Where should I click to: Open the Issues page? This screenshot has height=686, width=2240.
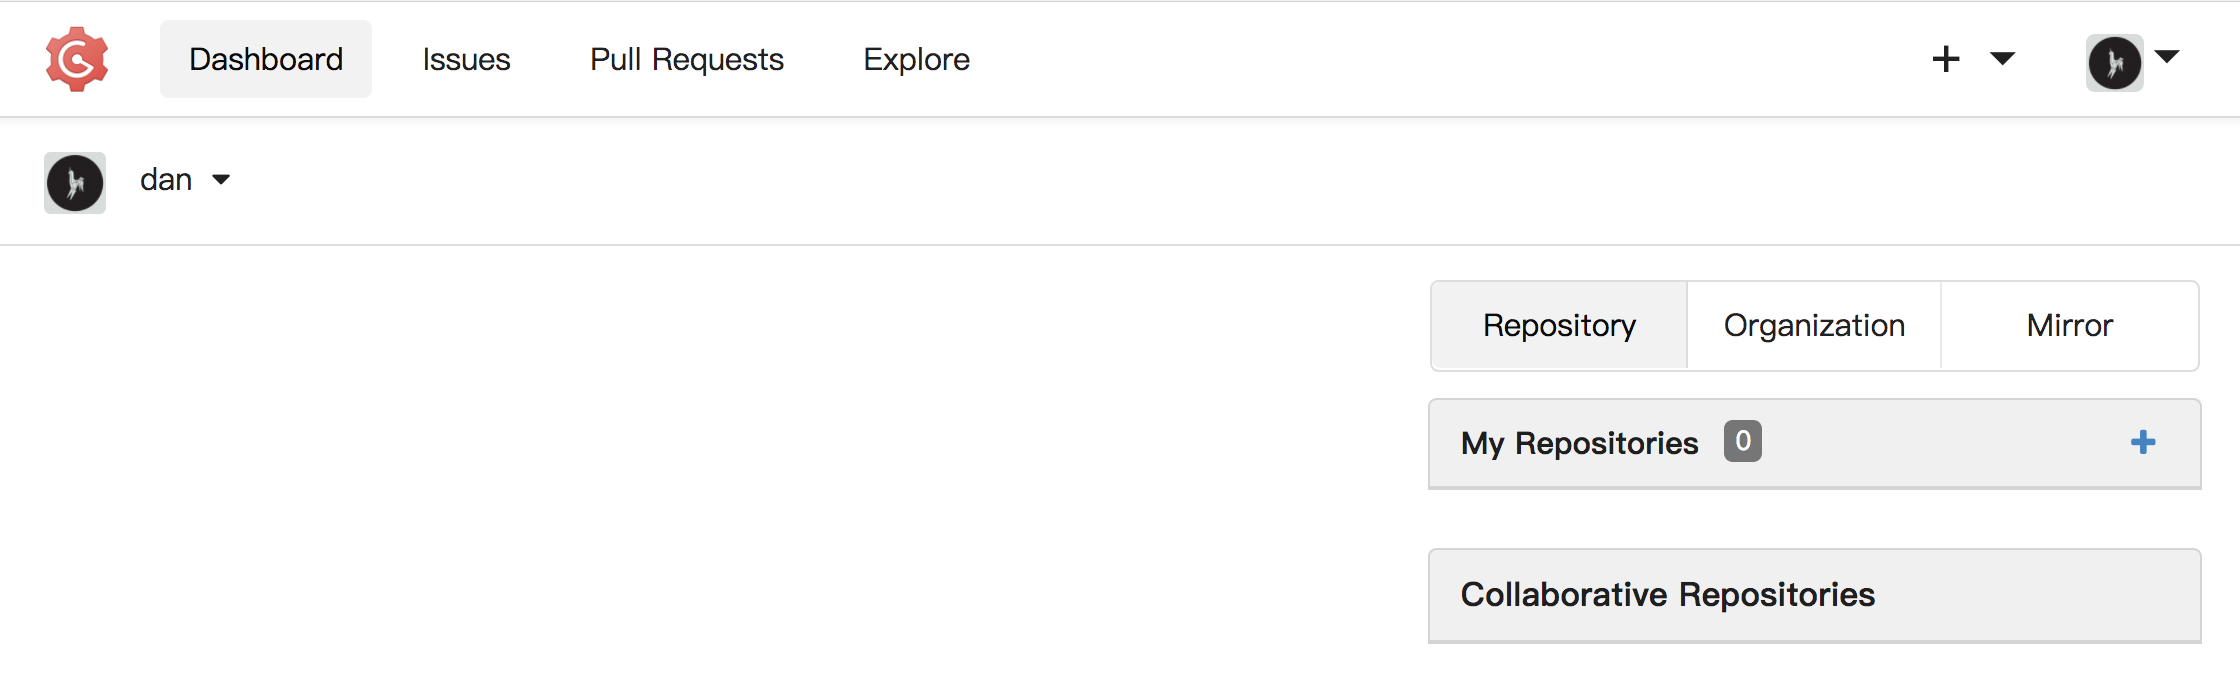pos(466,59)
